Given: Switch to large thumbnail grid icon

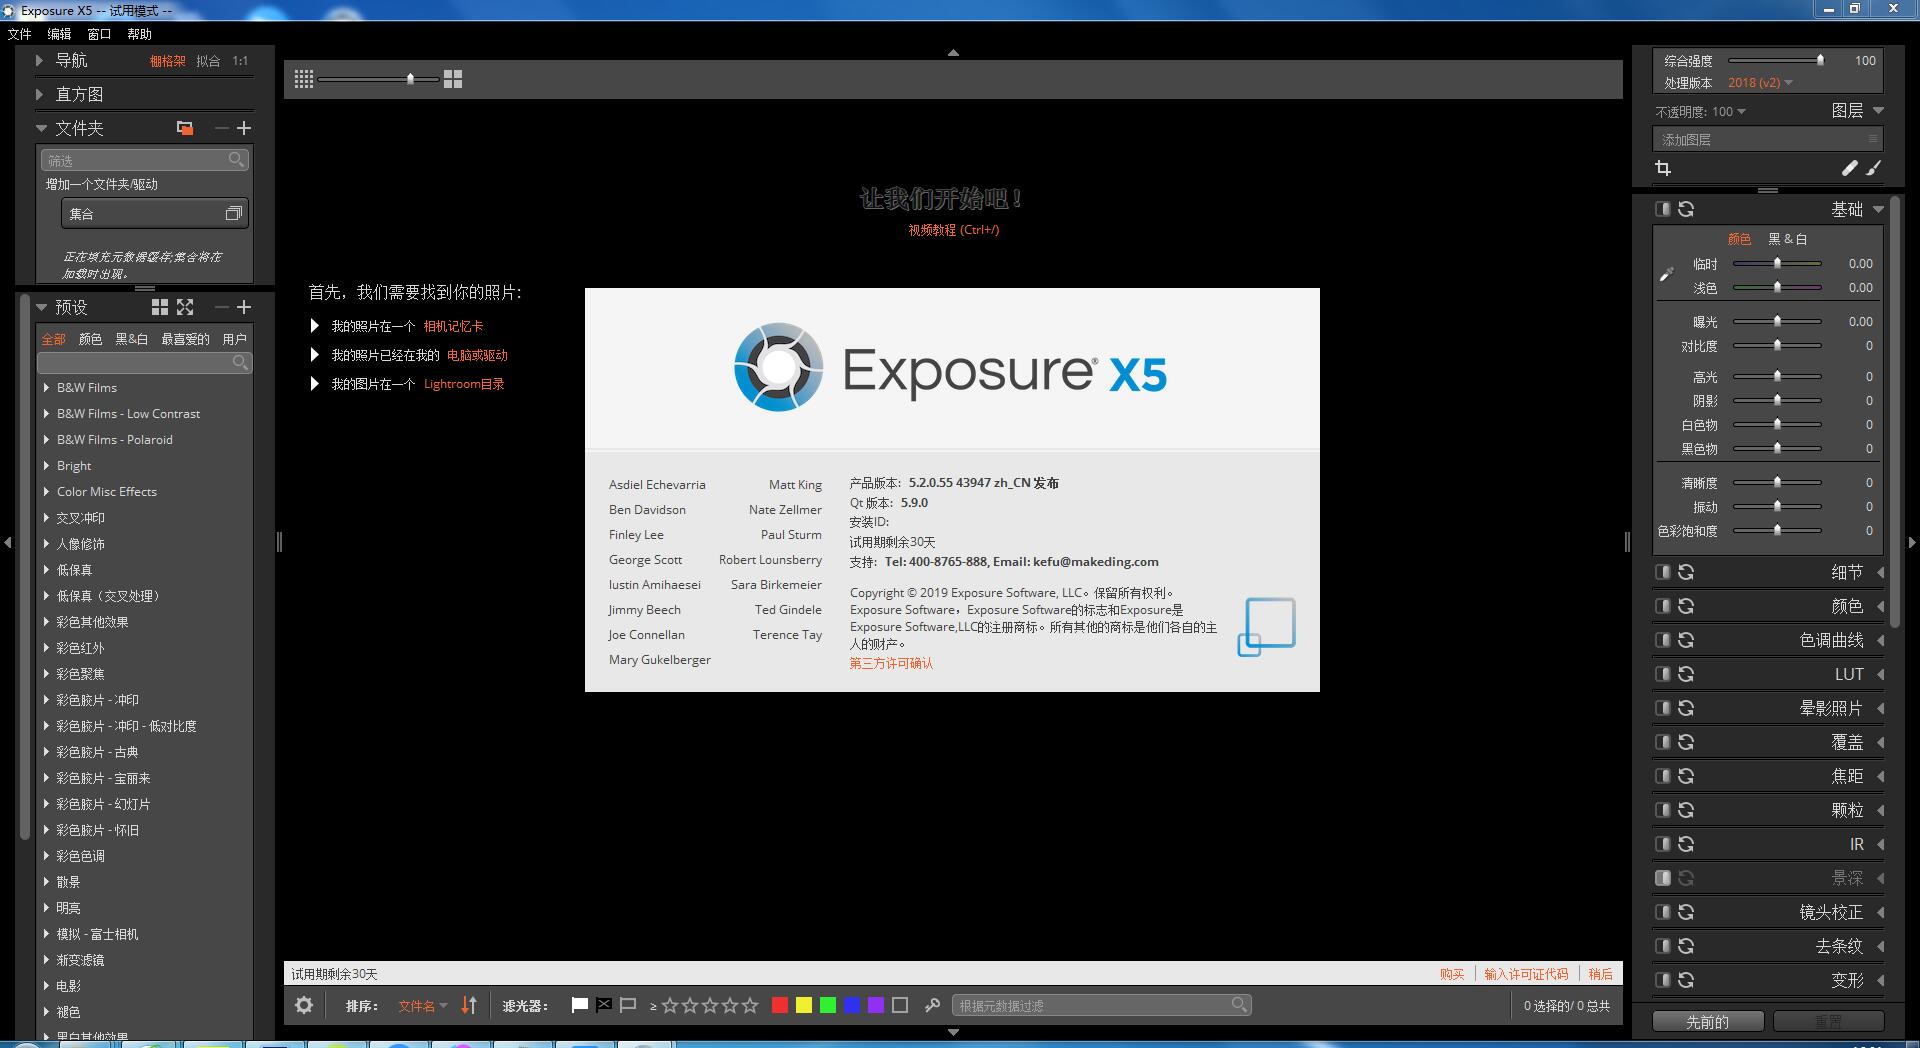Looking at the screenshot, I should pyautogui.click(x=453, y=79).
